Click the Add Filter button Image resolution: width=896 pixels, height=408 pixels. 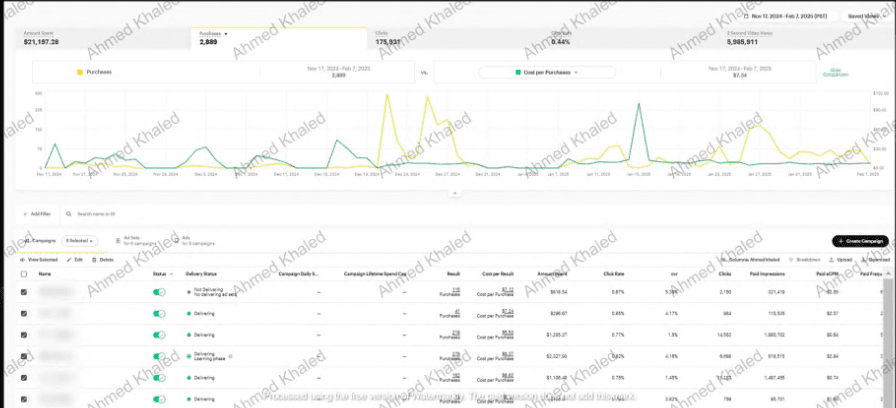pos(37,214)
